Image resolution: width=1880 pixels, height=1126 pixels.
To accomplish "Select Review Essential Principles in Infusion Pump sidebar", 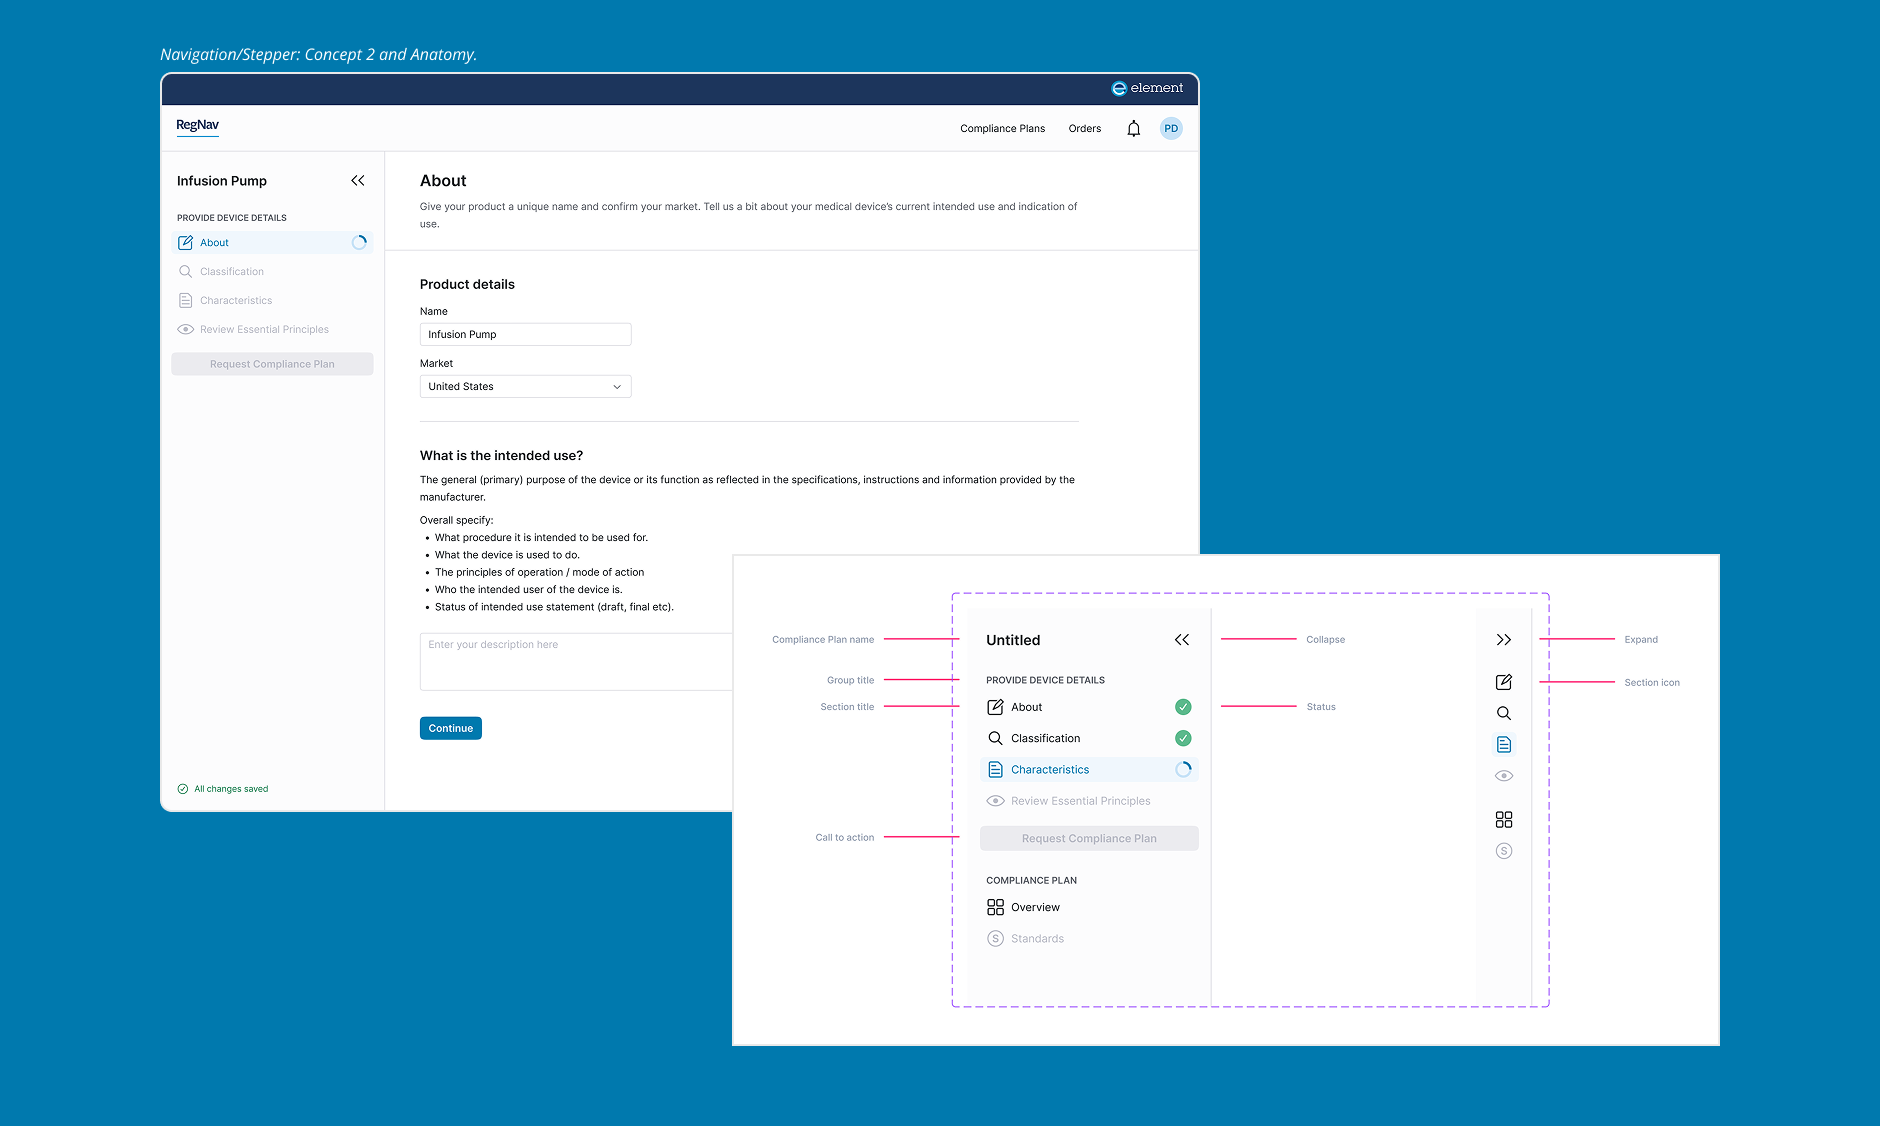I will pos(273,330).
